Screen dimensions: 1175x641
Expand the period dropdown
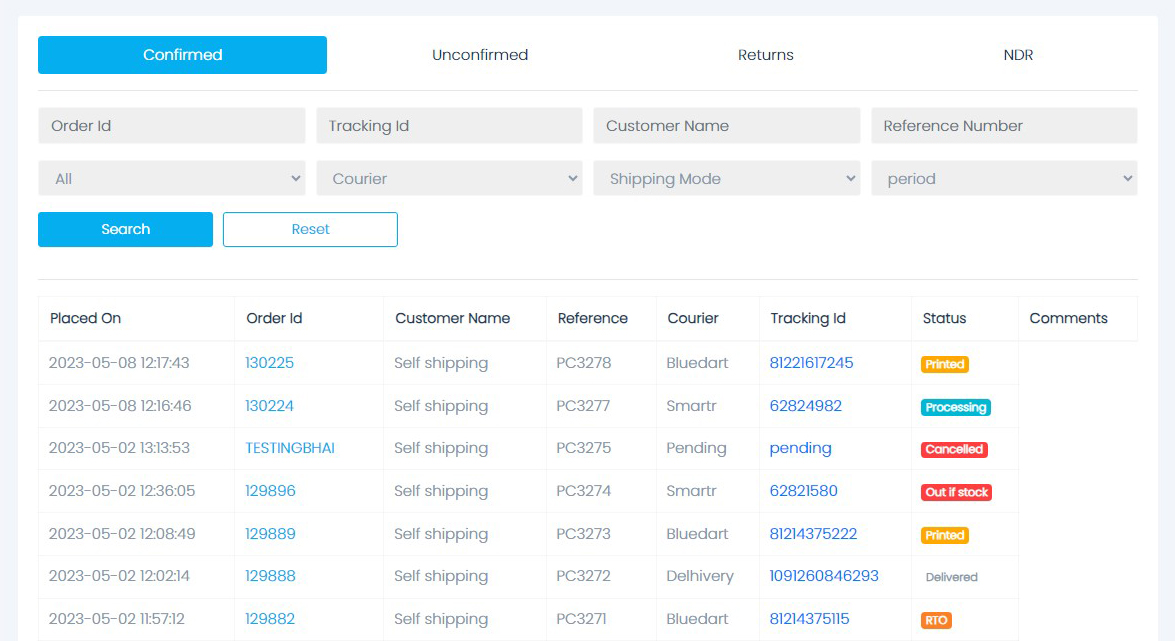[1004, 179]
